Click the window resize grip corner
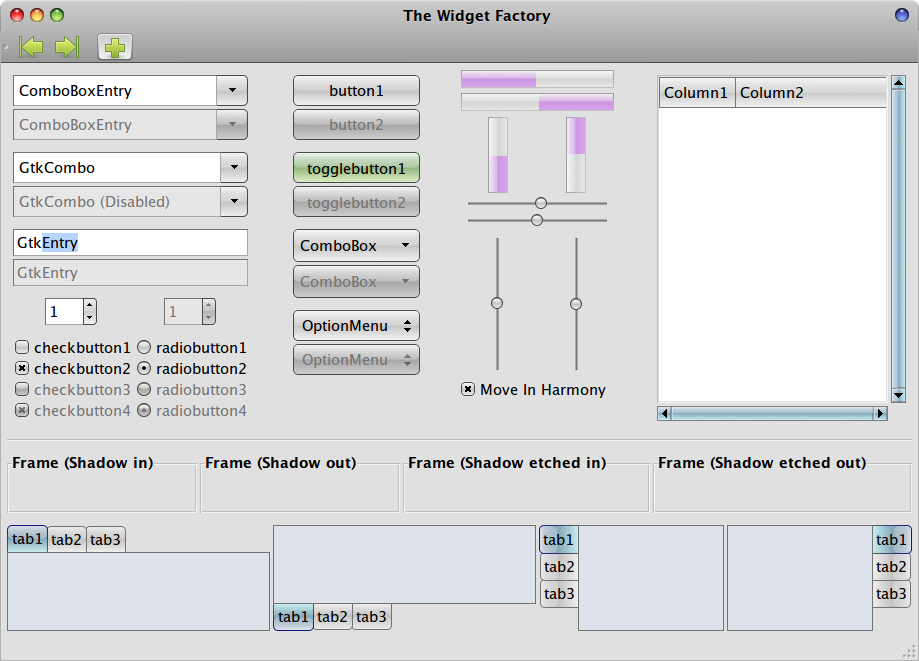The height and width of the screenshot is (661, 919). [x=910, y=652]
